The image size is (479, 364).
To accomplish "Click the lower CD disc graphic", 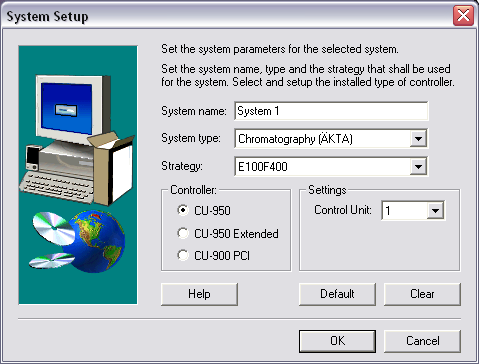I will point(52,261).
